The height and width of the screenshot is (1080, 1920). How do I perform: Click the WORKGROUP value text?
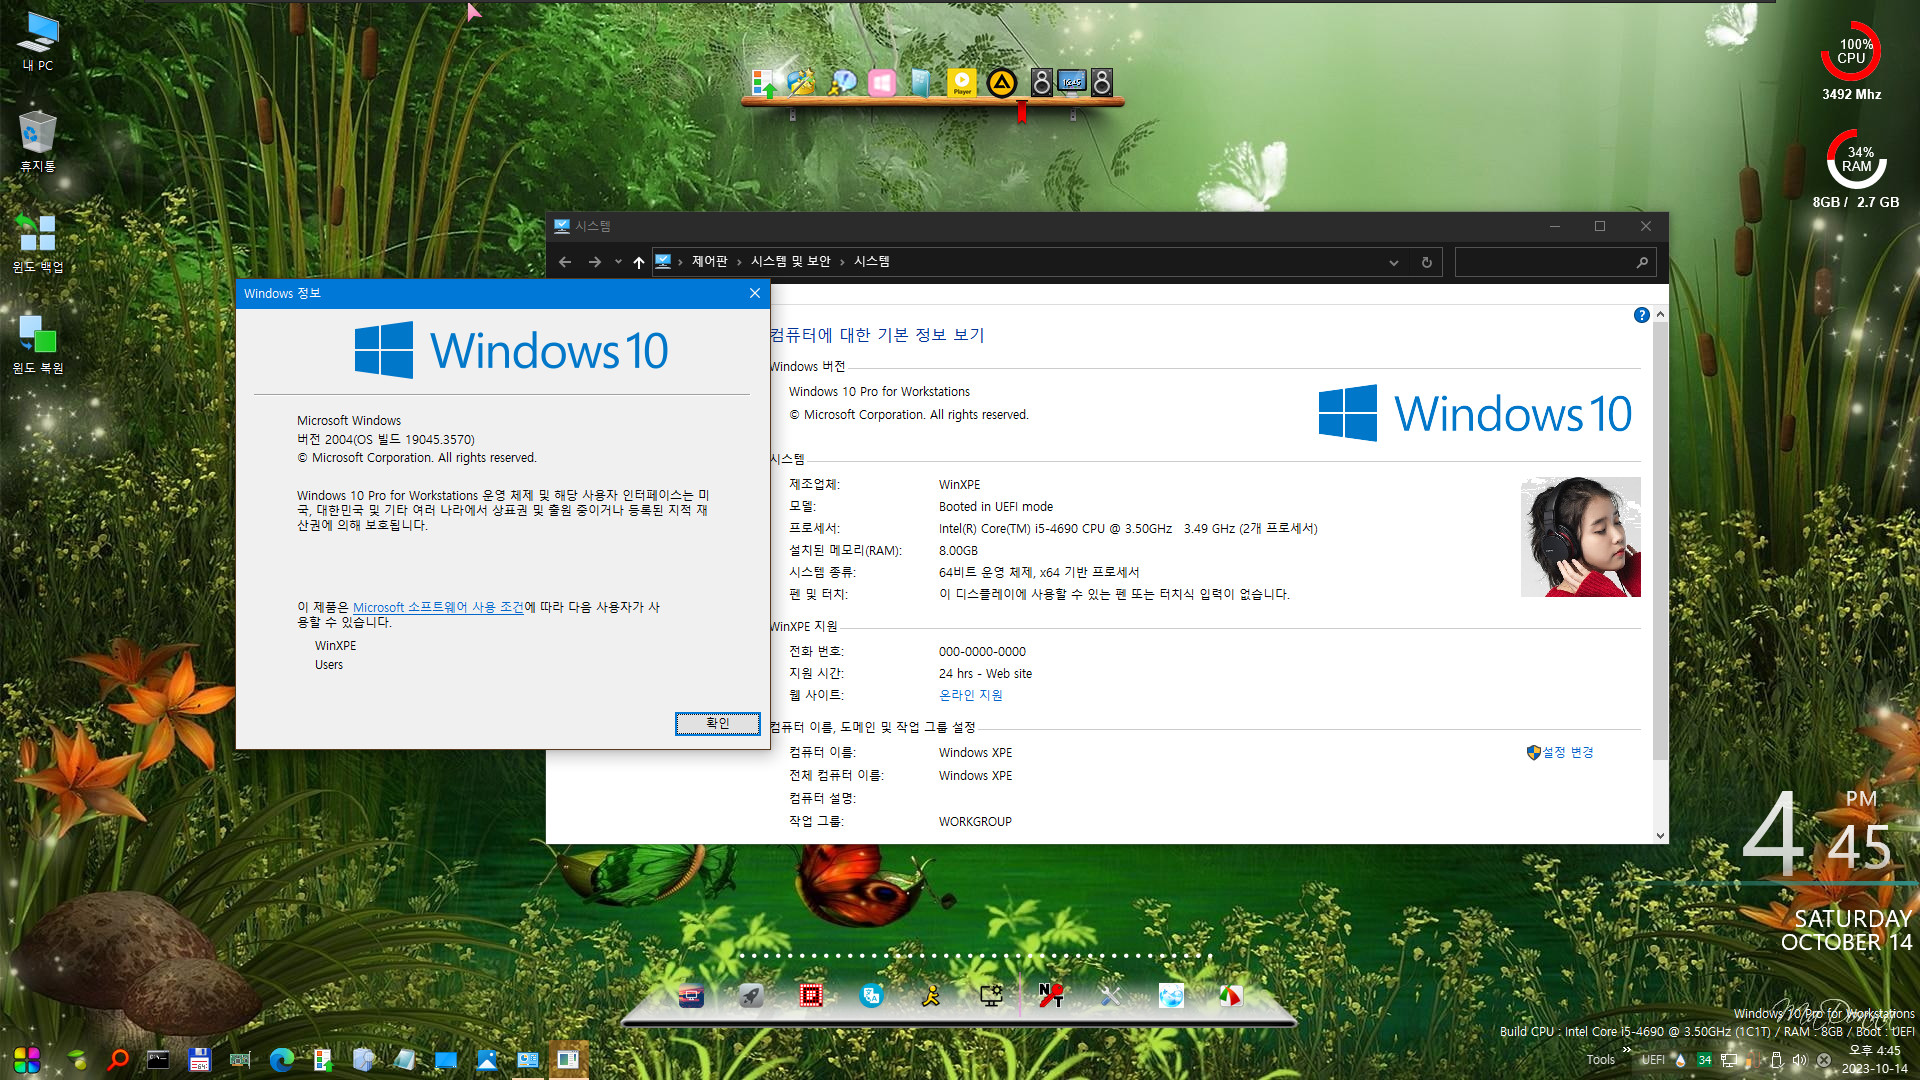click(975, 821)
